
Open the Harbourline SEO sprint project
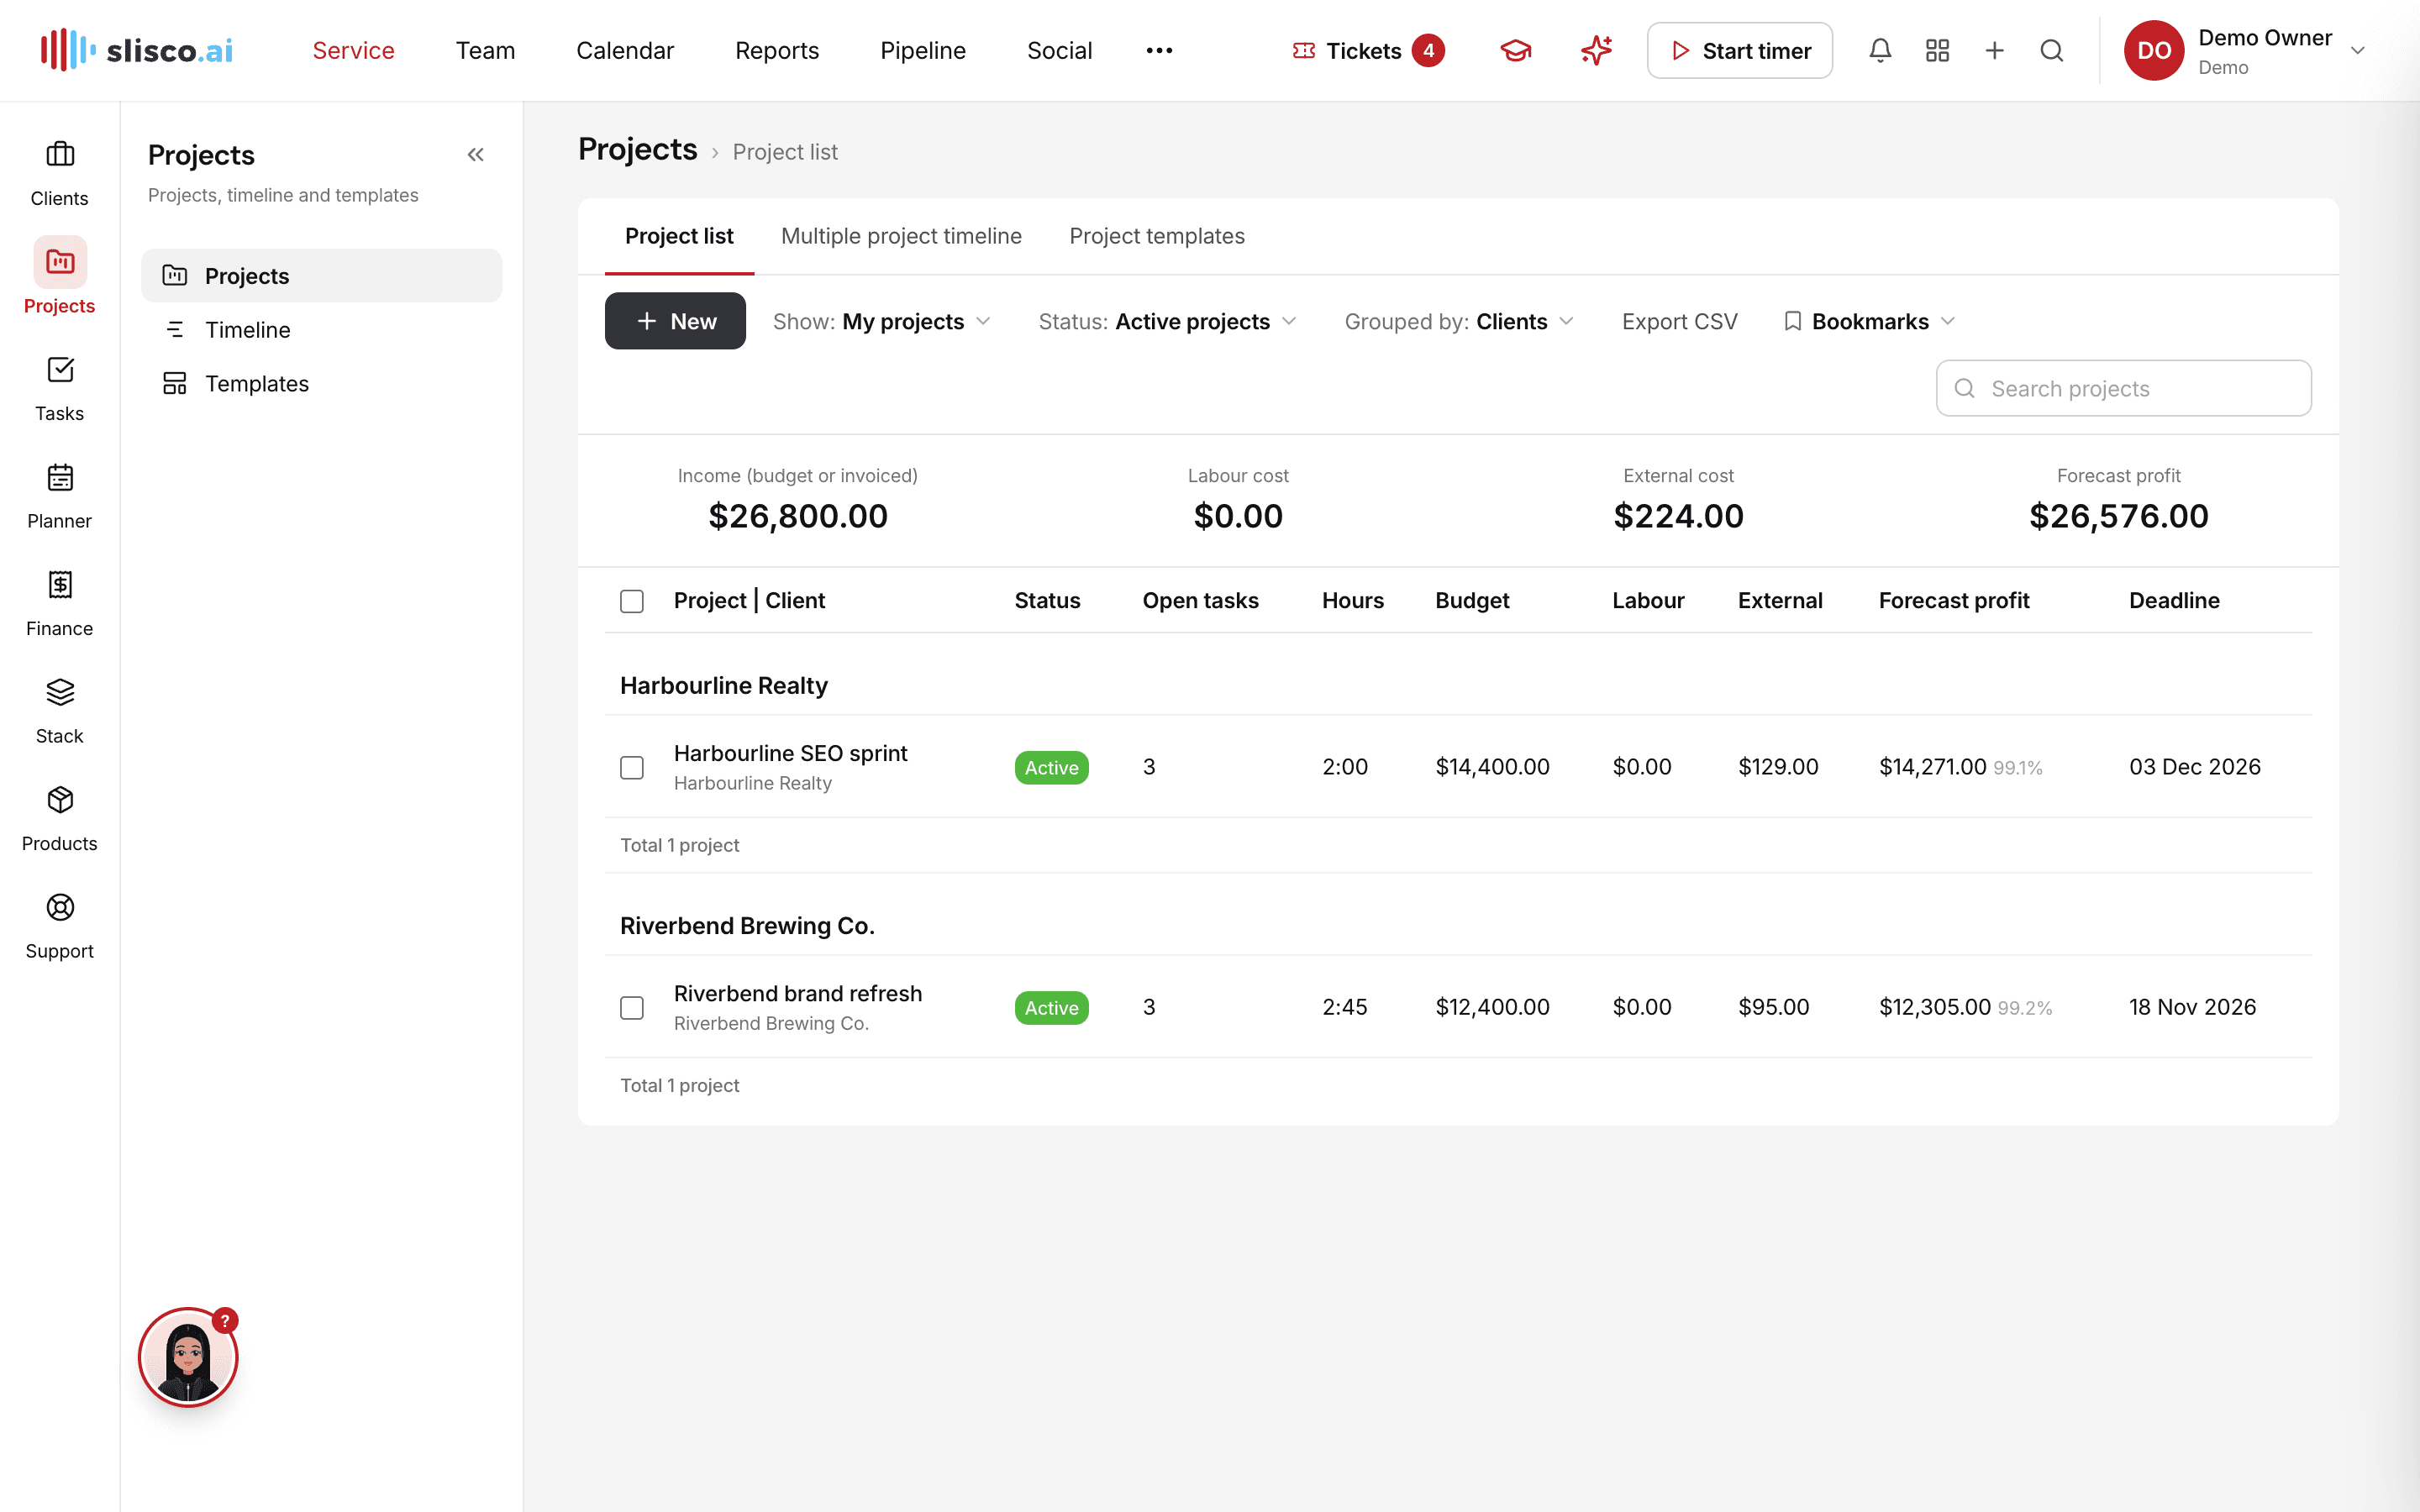pos(790,753)
